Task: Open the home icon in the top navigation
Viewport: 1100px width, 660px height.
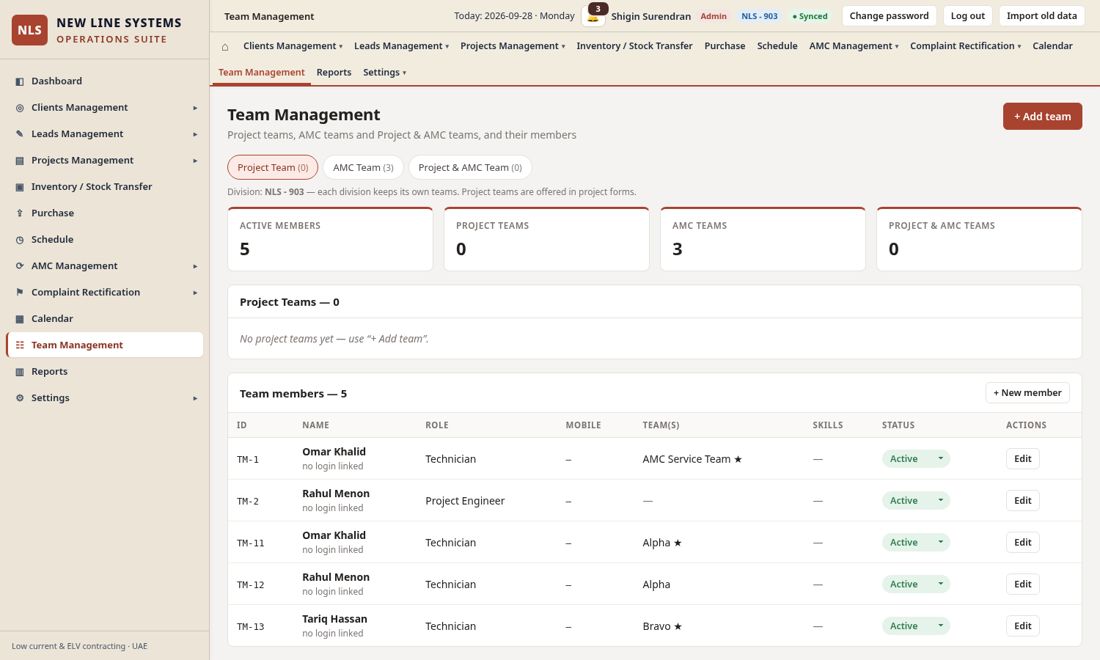Action: 225,46
